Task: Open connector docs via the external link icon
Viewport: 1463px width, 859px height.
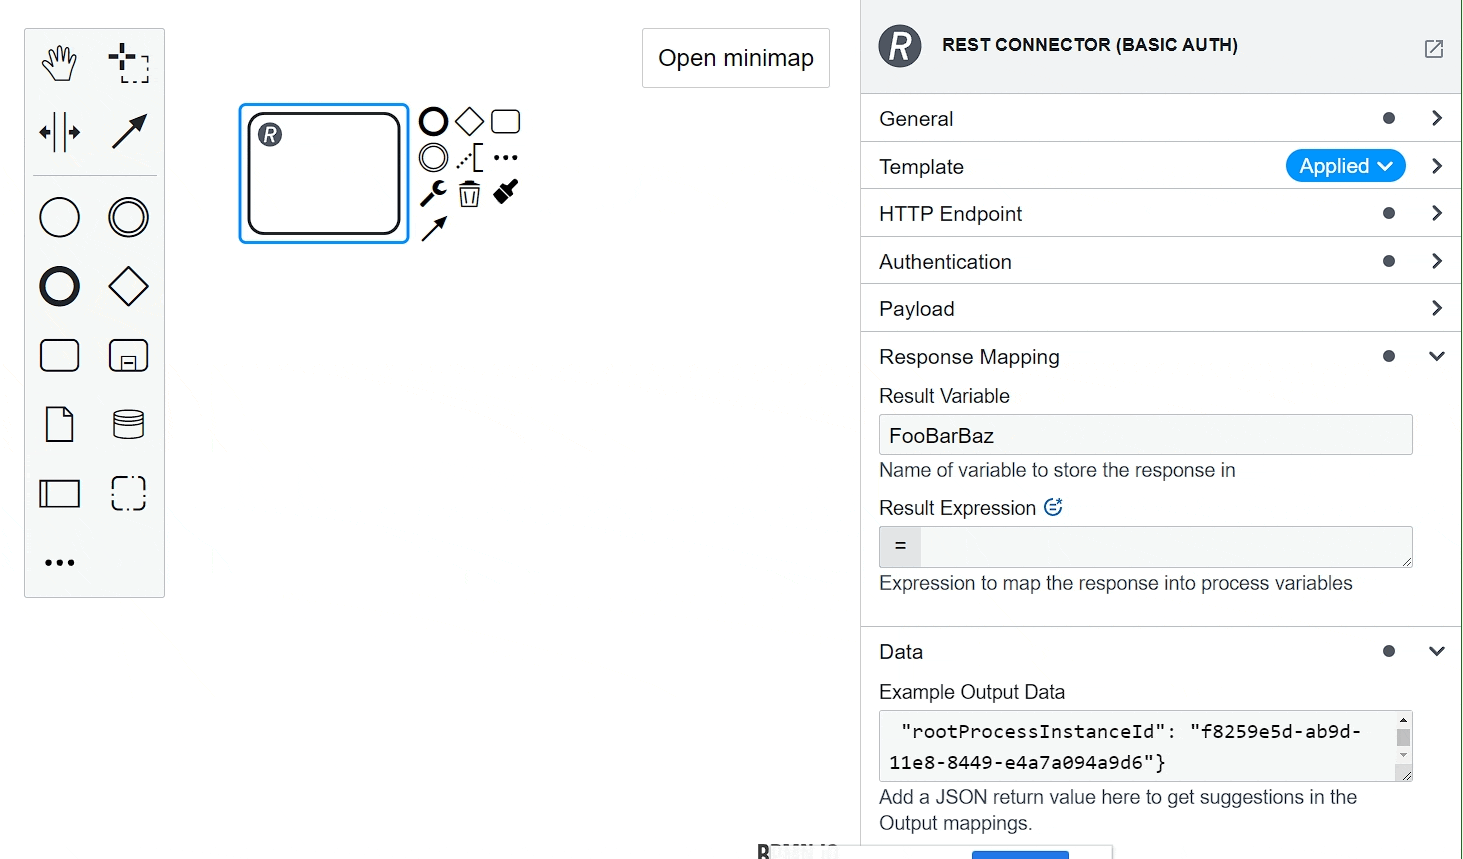Action: pyautogui.click(x=1434, y=48)
